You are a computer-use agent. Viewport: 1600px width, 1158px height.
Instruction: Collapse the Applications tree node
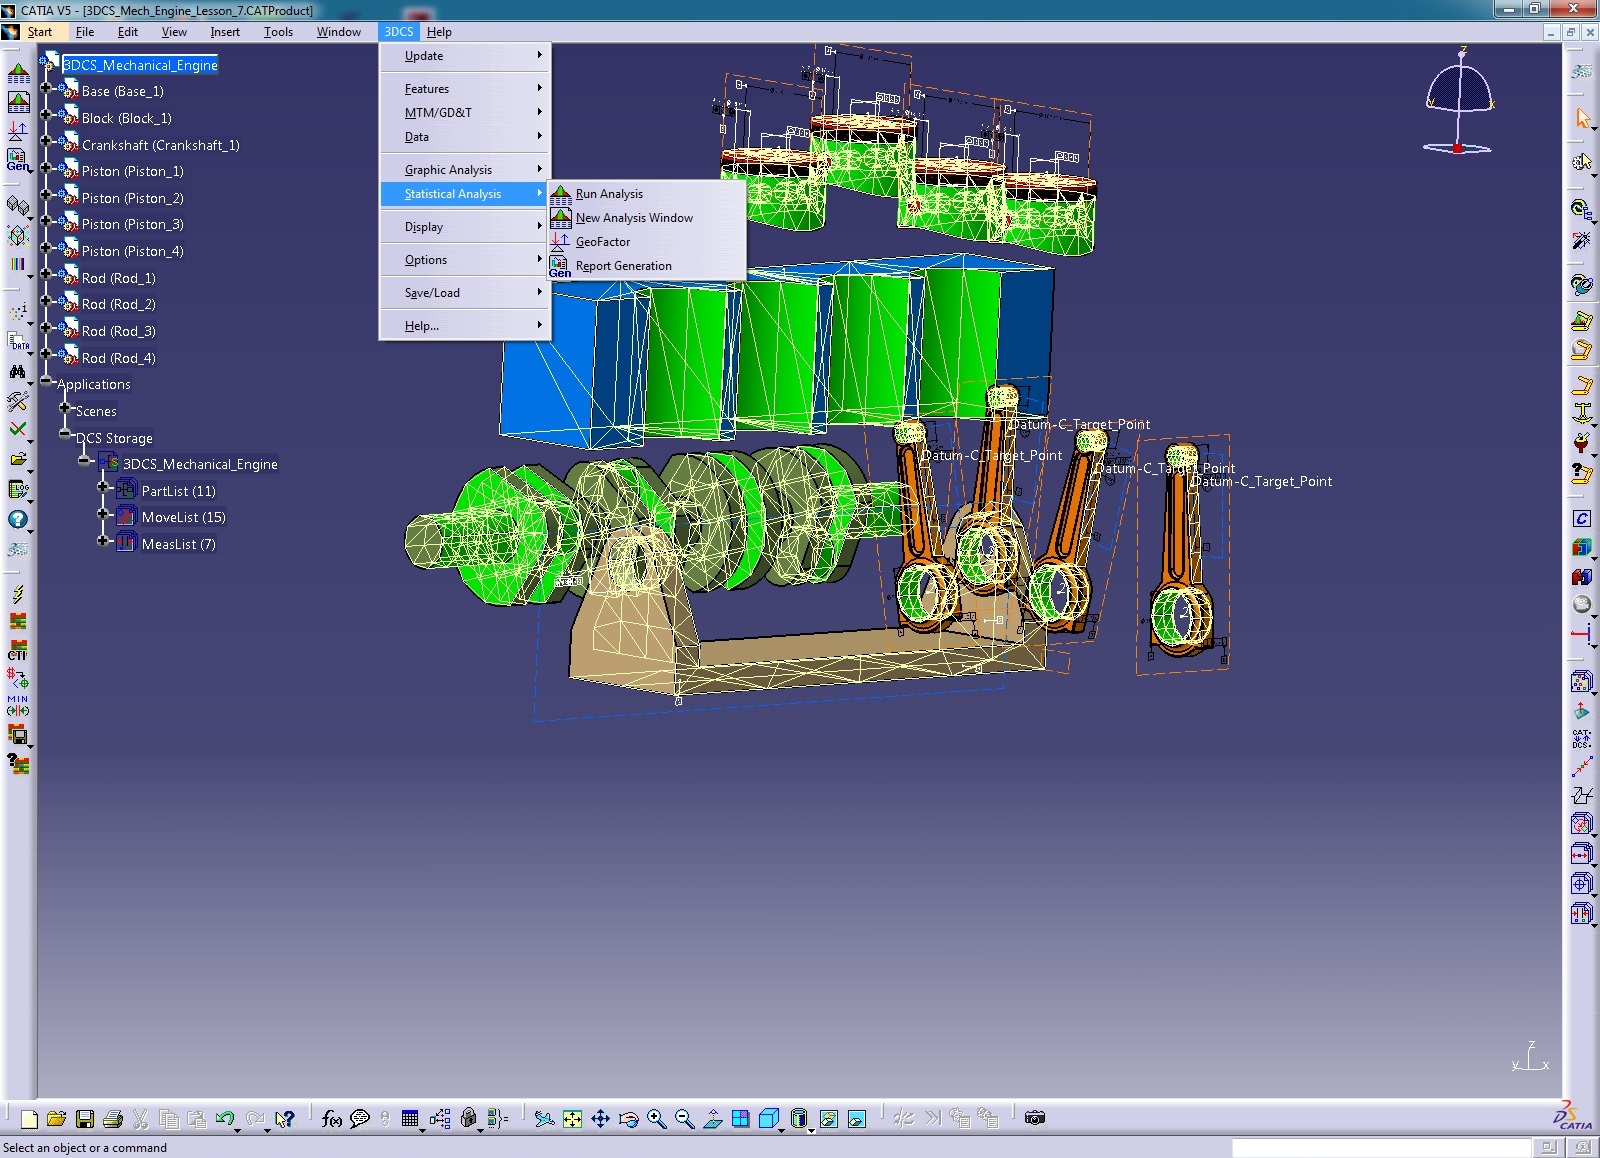click(46, 381)
